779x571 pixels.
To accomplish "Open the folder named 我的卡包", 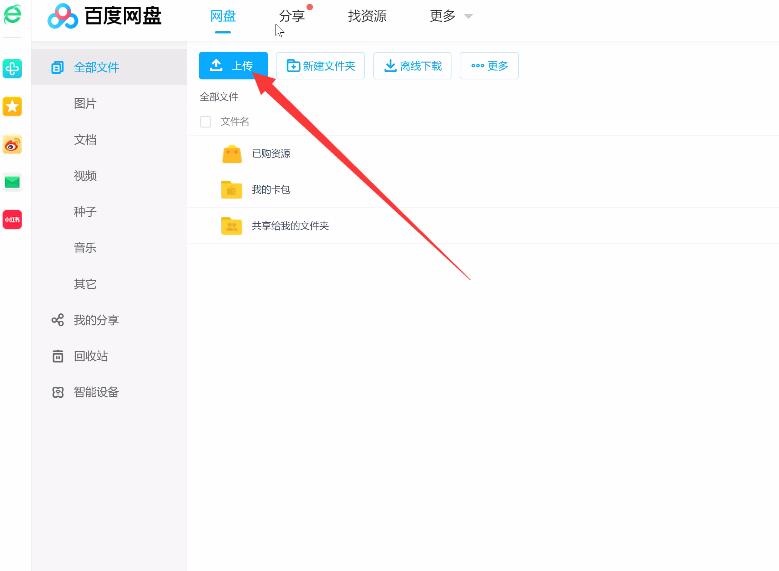I will pos(271,189).
